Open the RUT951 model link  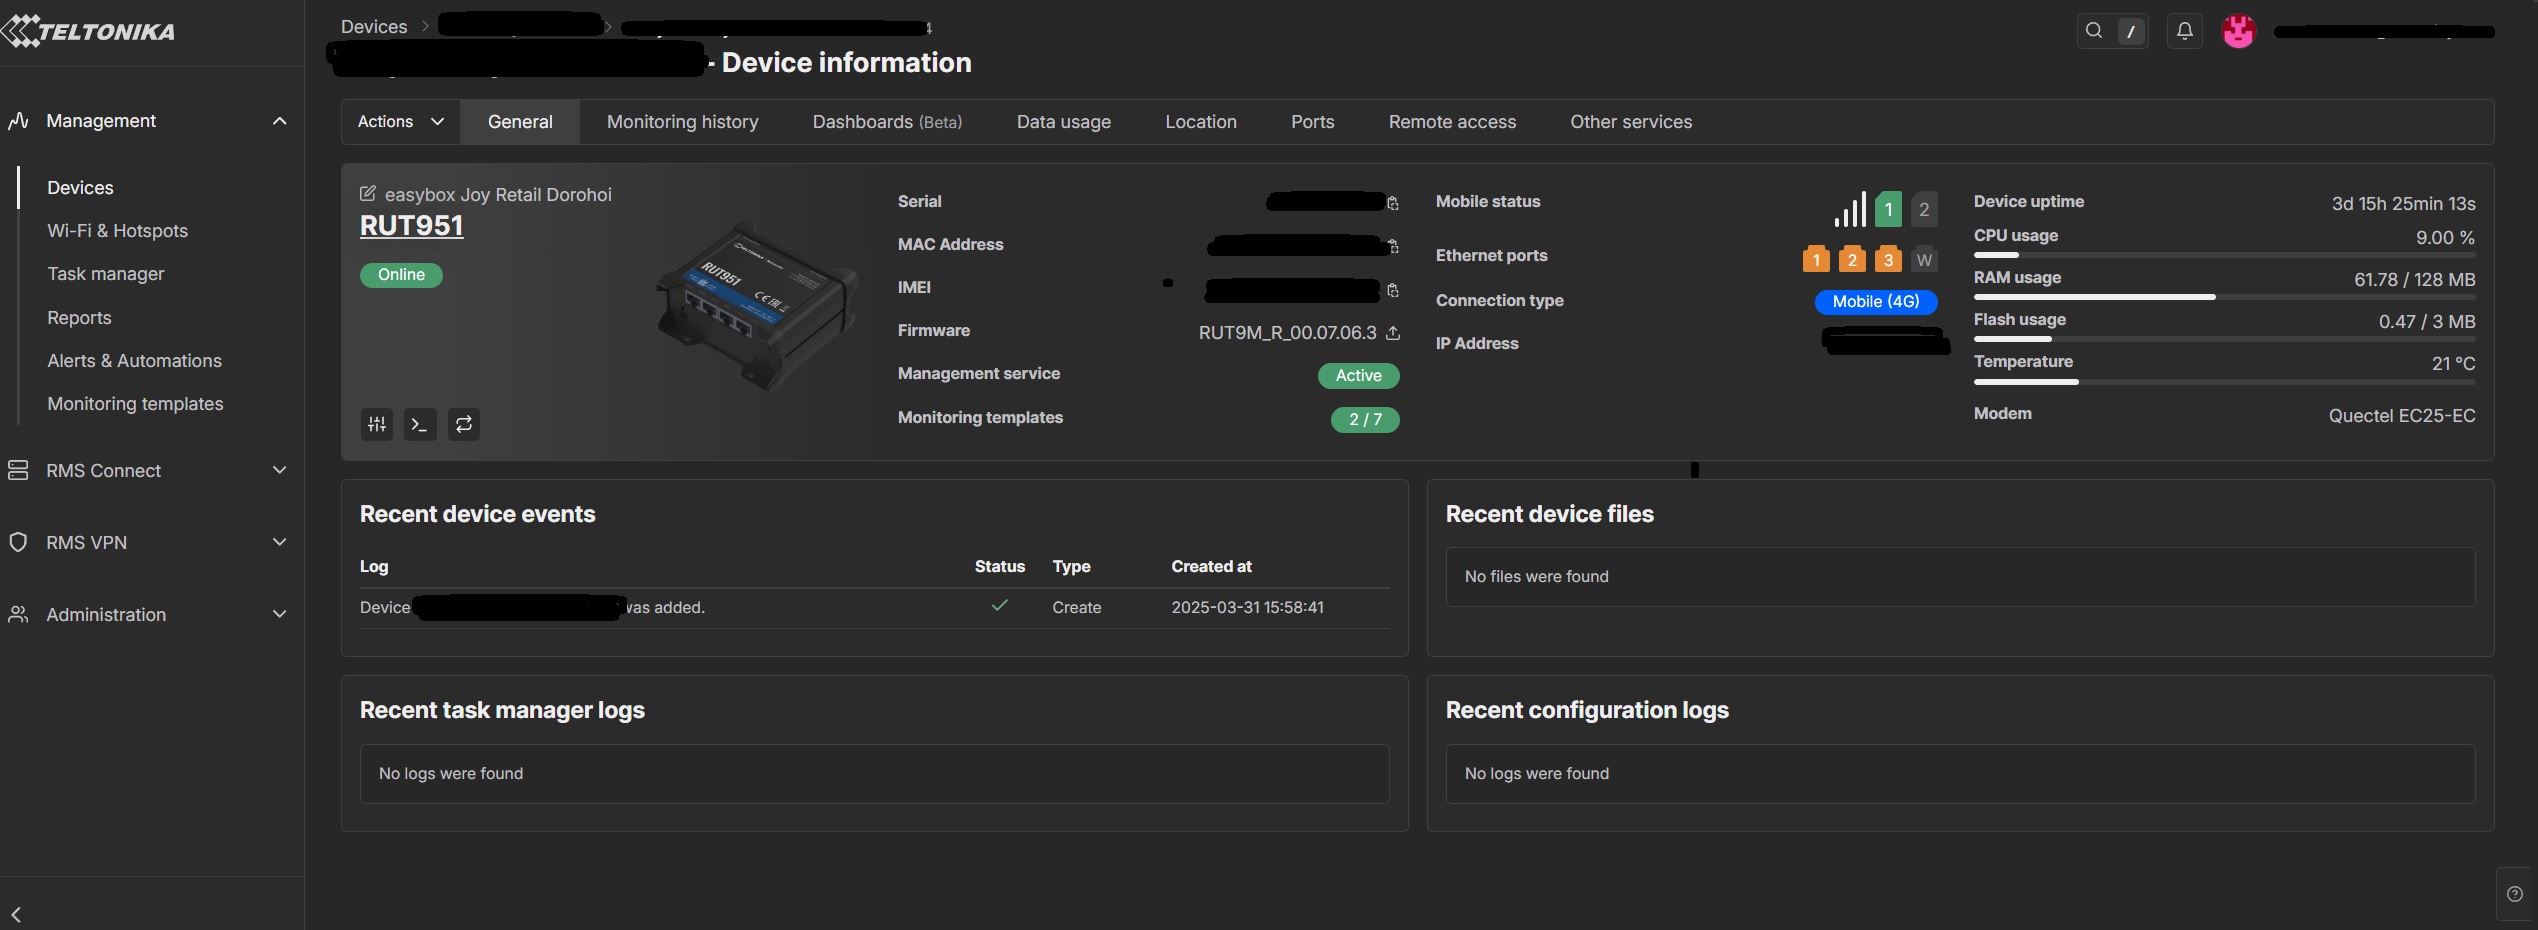(411, 226)
